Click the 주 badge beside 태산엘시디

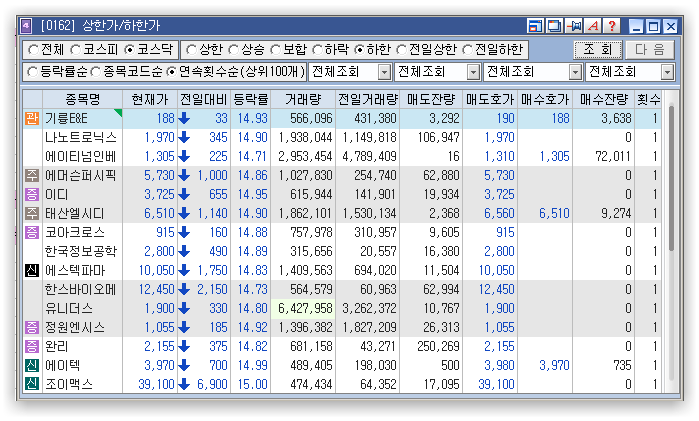coord(32,213)
